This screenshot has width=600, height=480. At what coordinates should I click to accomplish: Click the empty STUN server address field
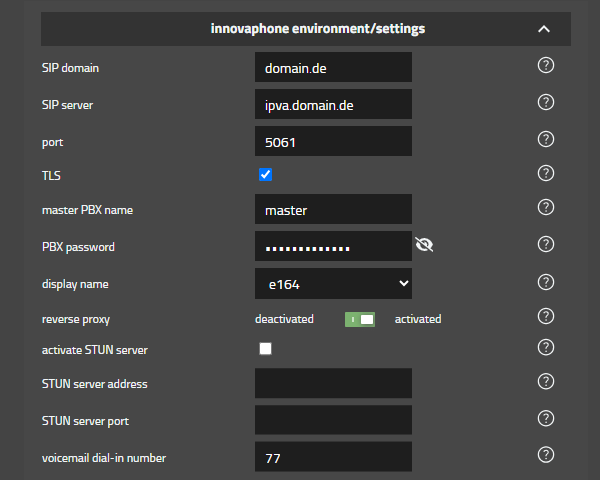pos(333,383)
